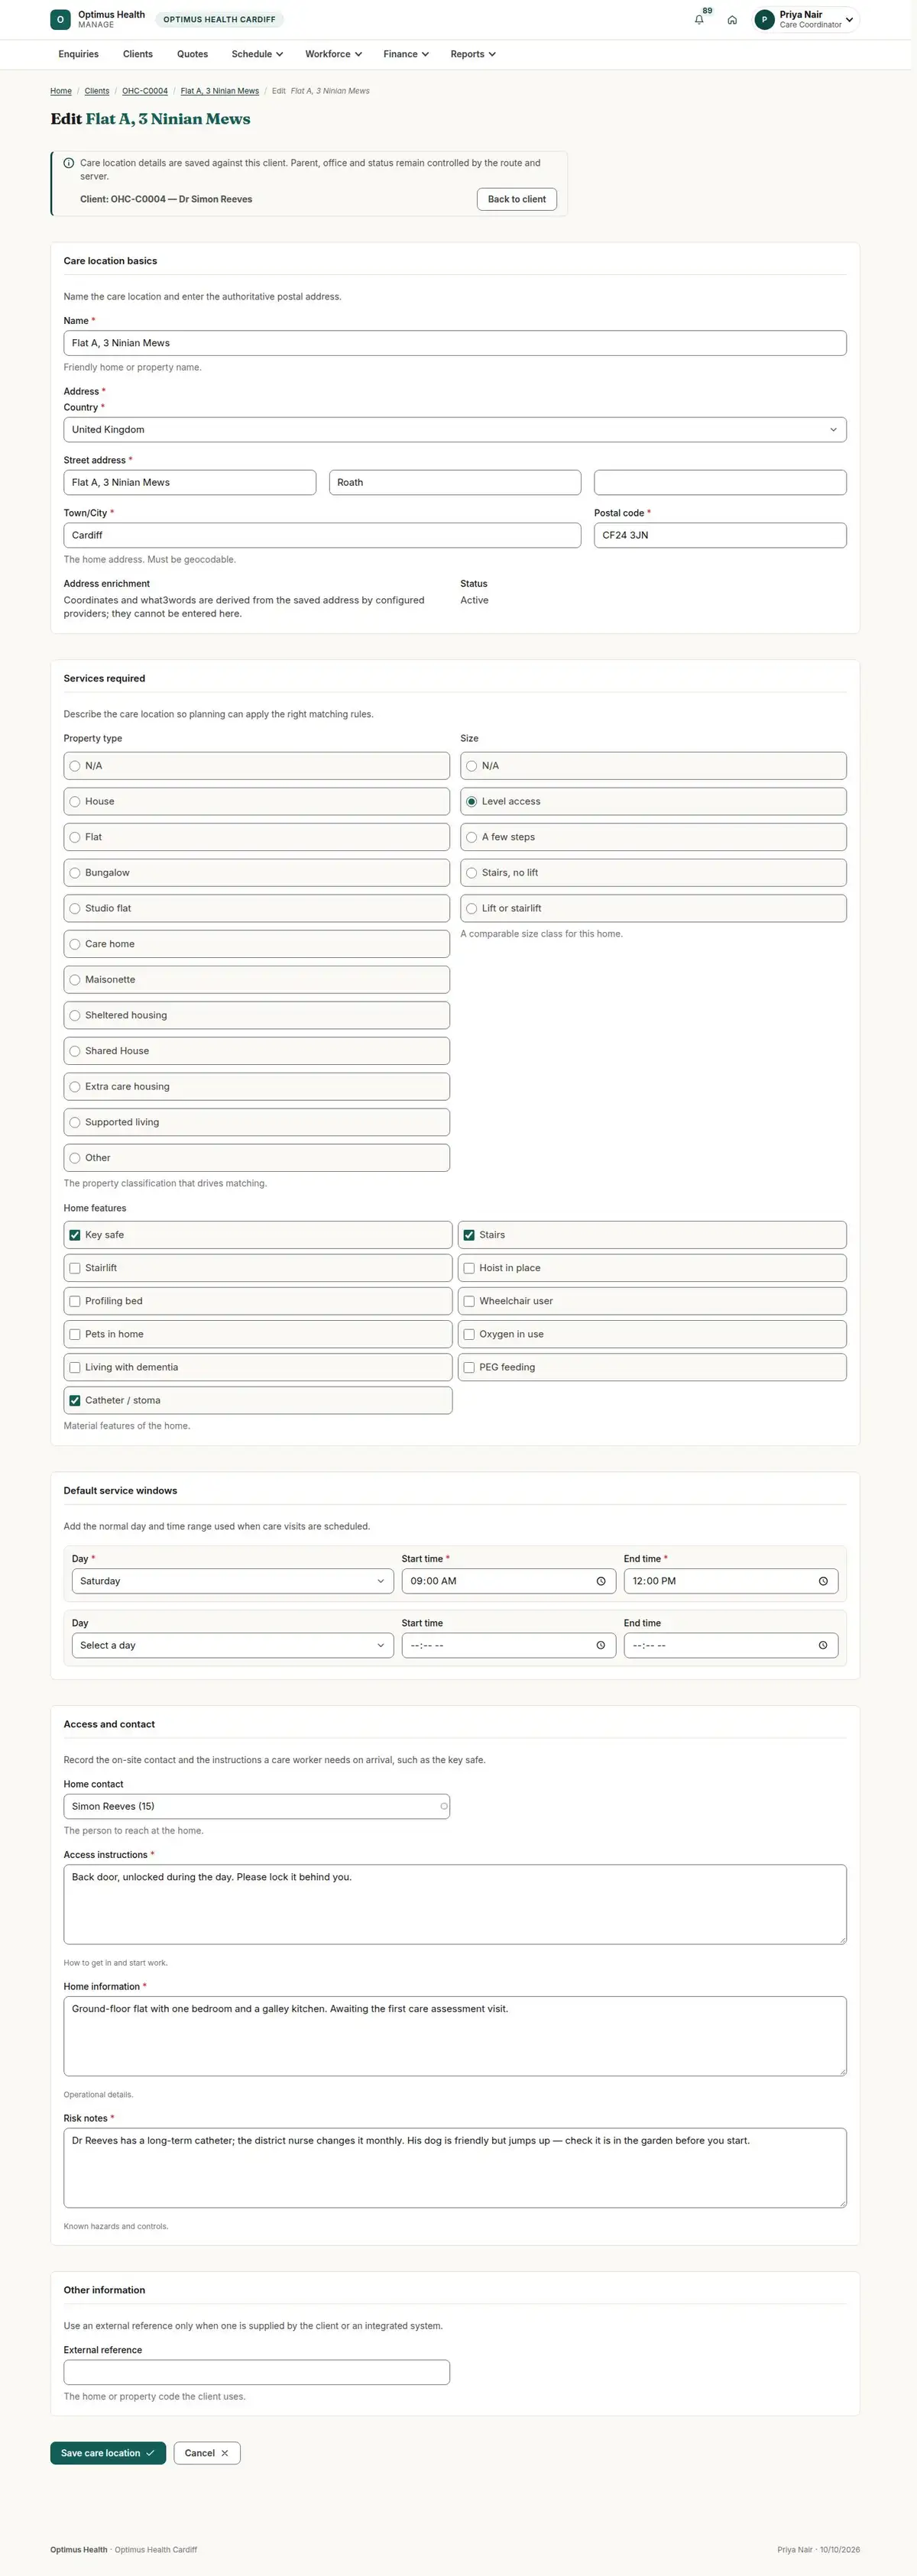Viewport: 917px width, 2576px height.
Task: Click the Town/City input field
Action: tap(322, 535)
